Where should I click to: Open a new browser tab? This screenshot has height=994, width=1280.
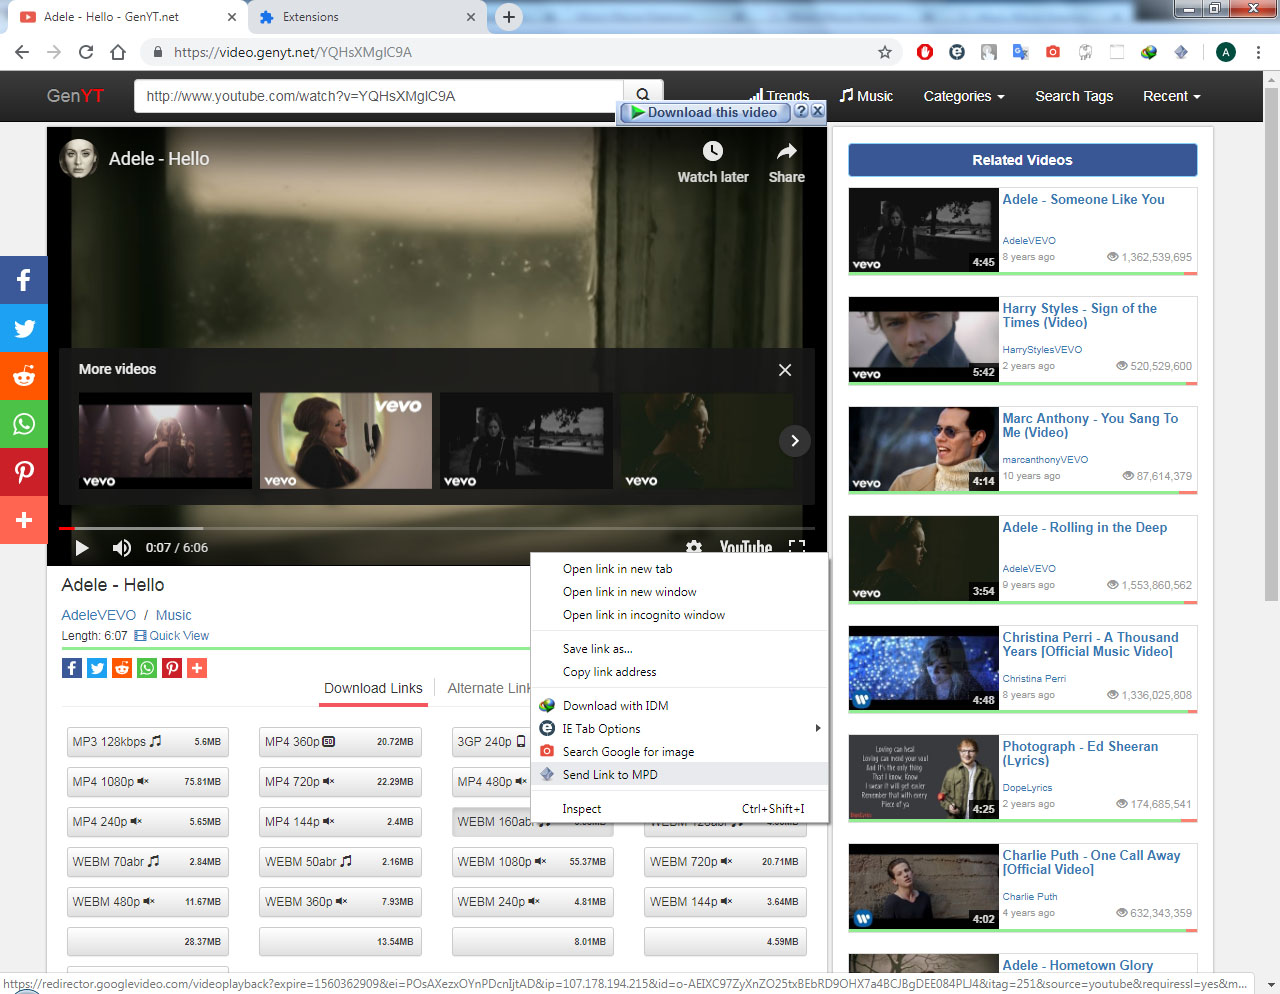tap(509, 17)
